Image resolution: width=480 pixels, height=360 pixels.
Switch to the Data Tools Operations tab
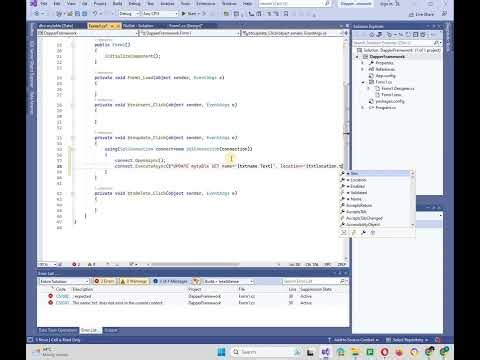(x=58, y=330)
